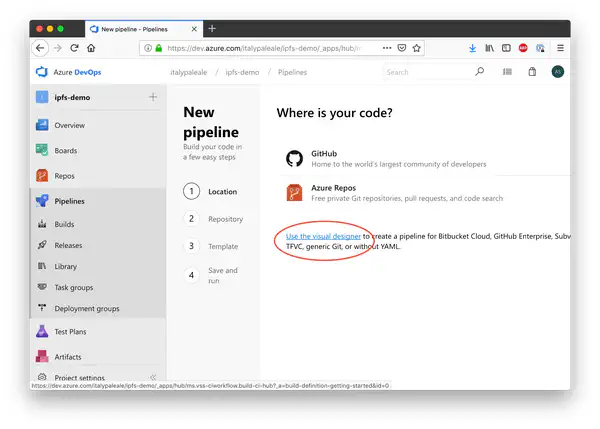Open Task groups in sidebar
This screenshot has width=600, height=429.
[x=73, y=287]
